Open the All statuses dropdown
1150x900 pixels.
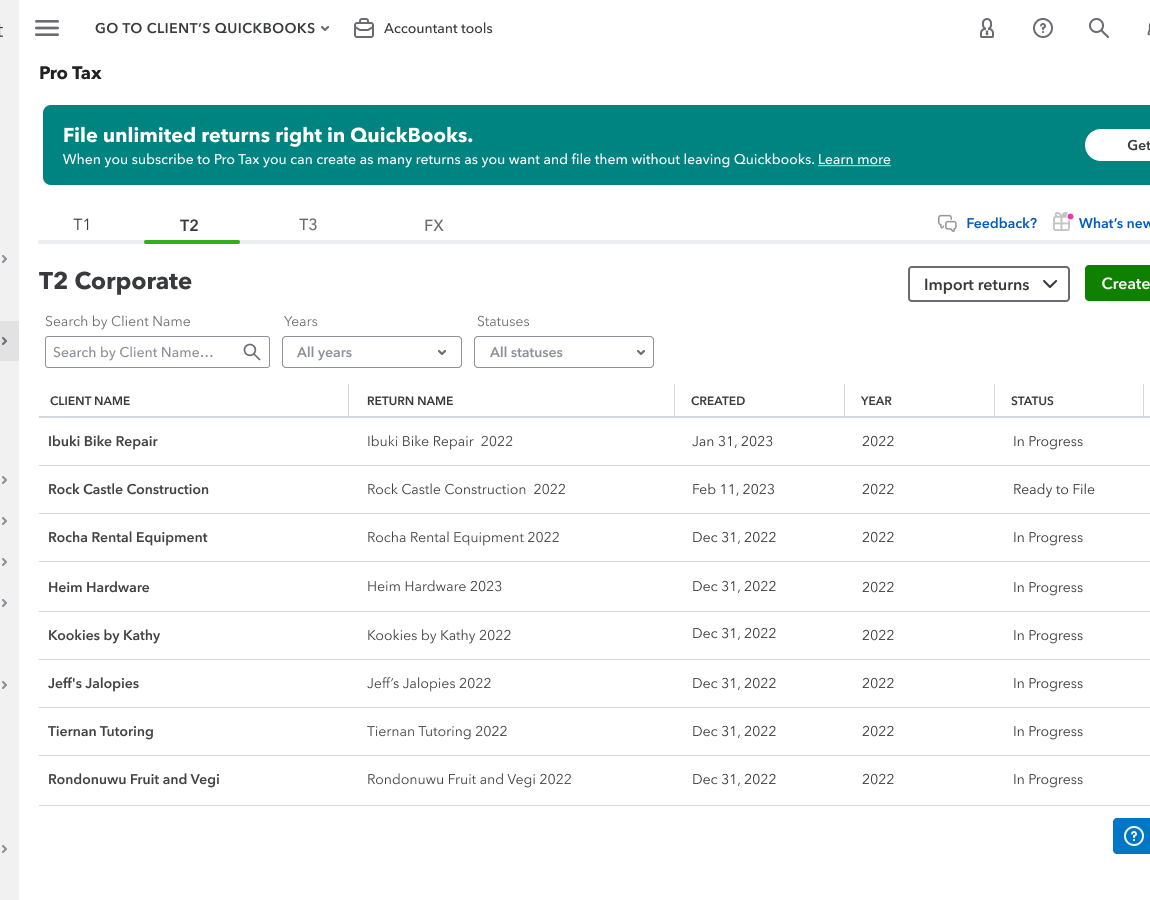click(x=564, y=352)
